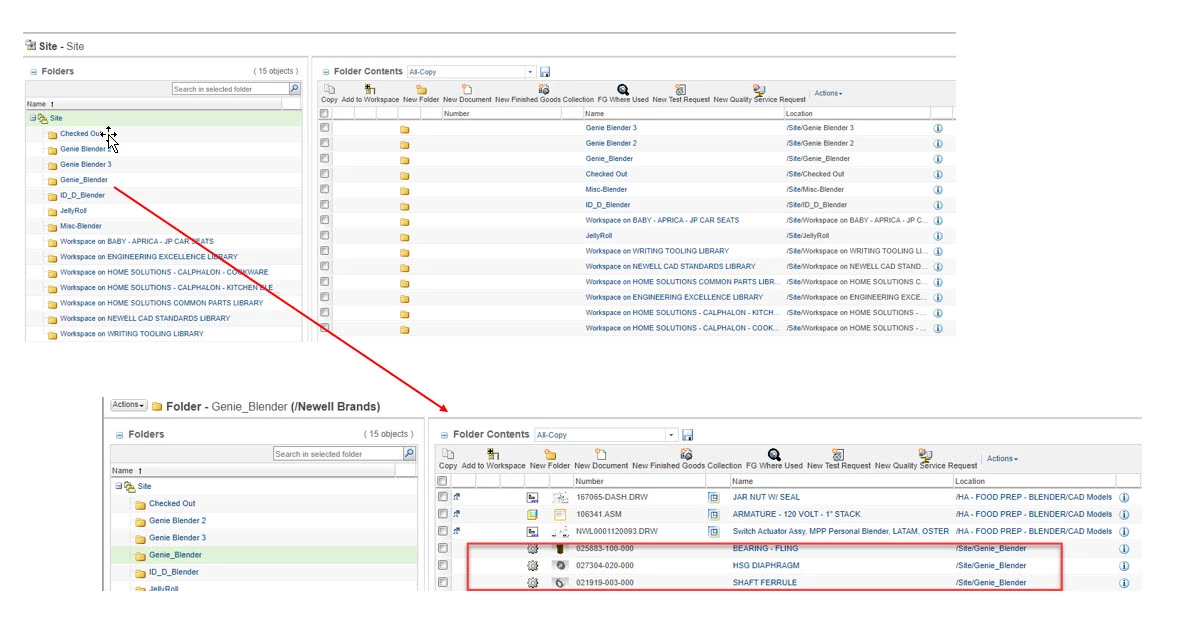The width and height of the screenshot is (1181, 632).
Task: Check the box for the Genie Blender 3 row
Action: tap(325, 127)
